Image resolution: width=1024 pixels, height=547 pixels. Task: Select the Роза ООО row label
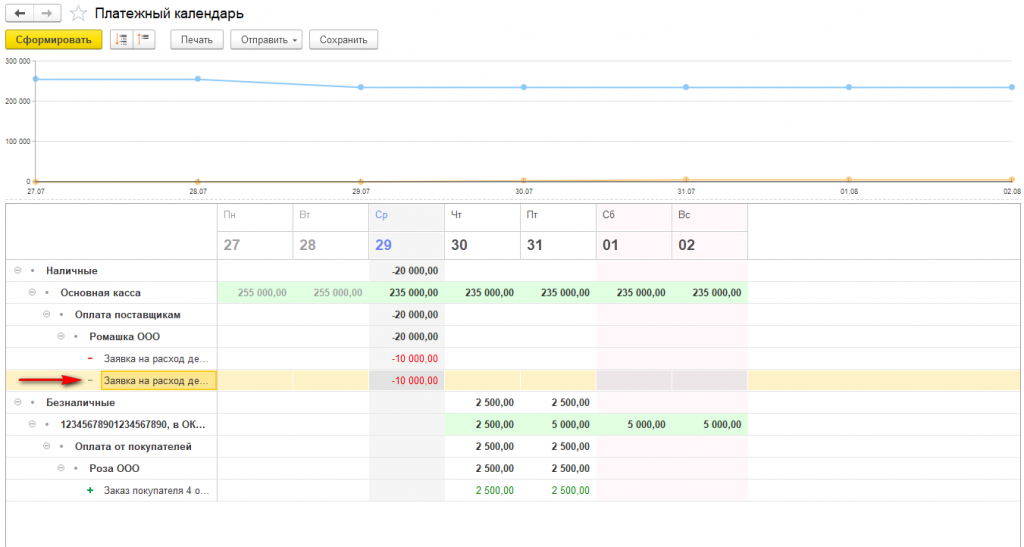pyautogui.click(x=114, y=469)
